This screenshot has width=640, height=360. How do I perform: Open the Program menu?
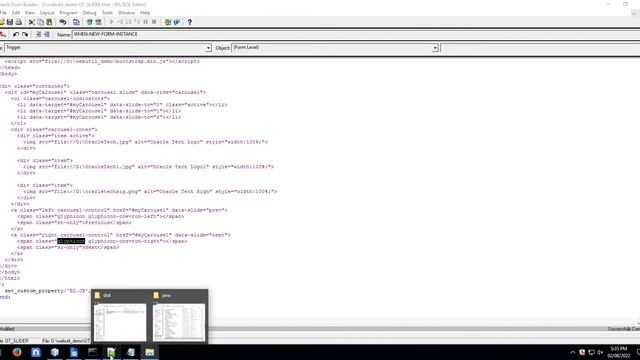[68, 13]
